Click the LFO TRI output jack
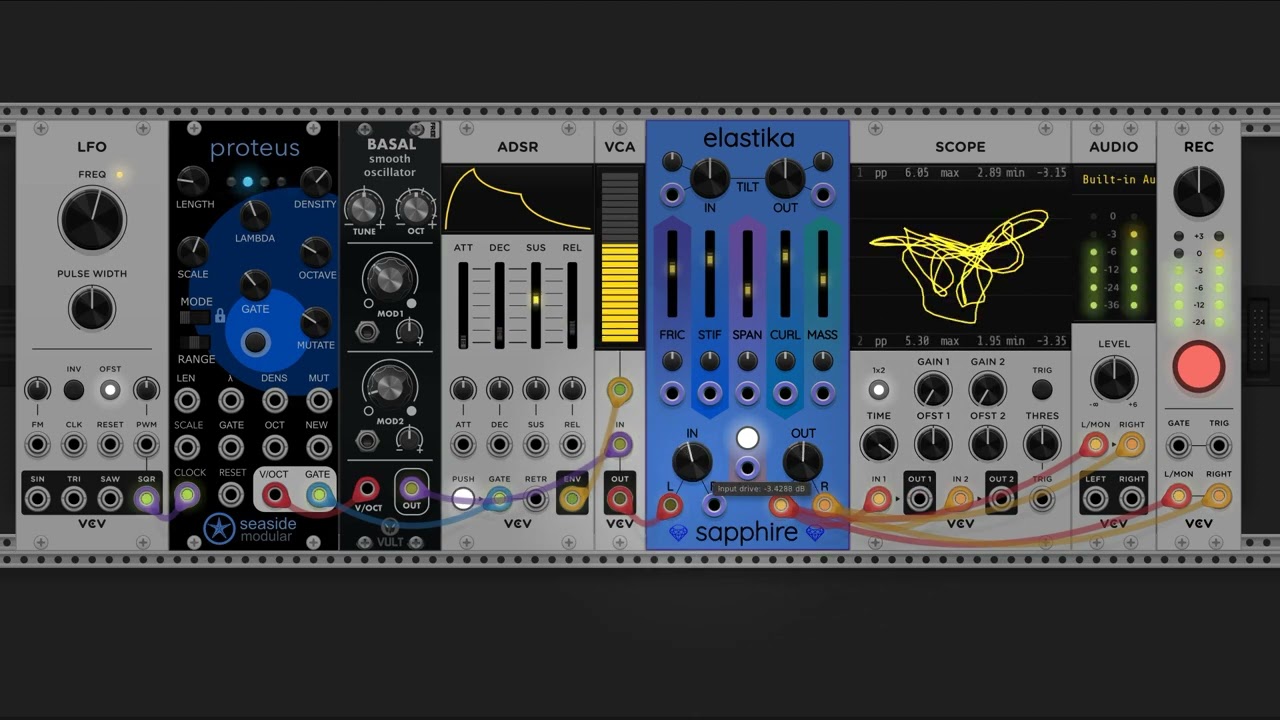Screen dimensions: 1280x720 point(74,497)
